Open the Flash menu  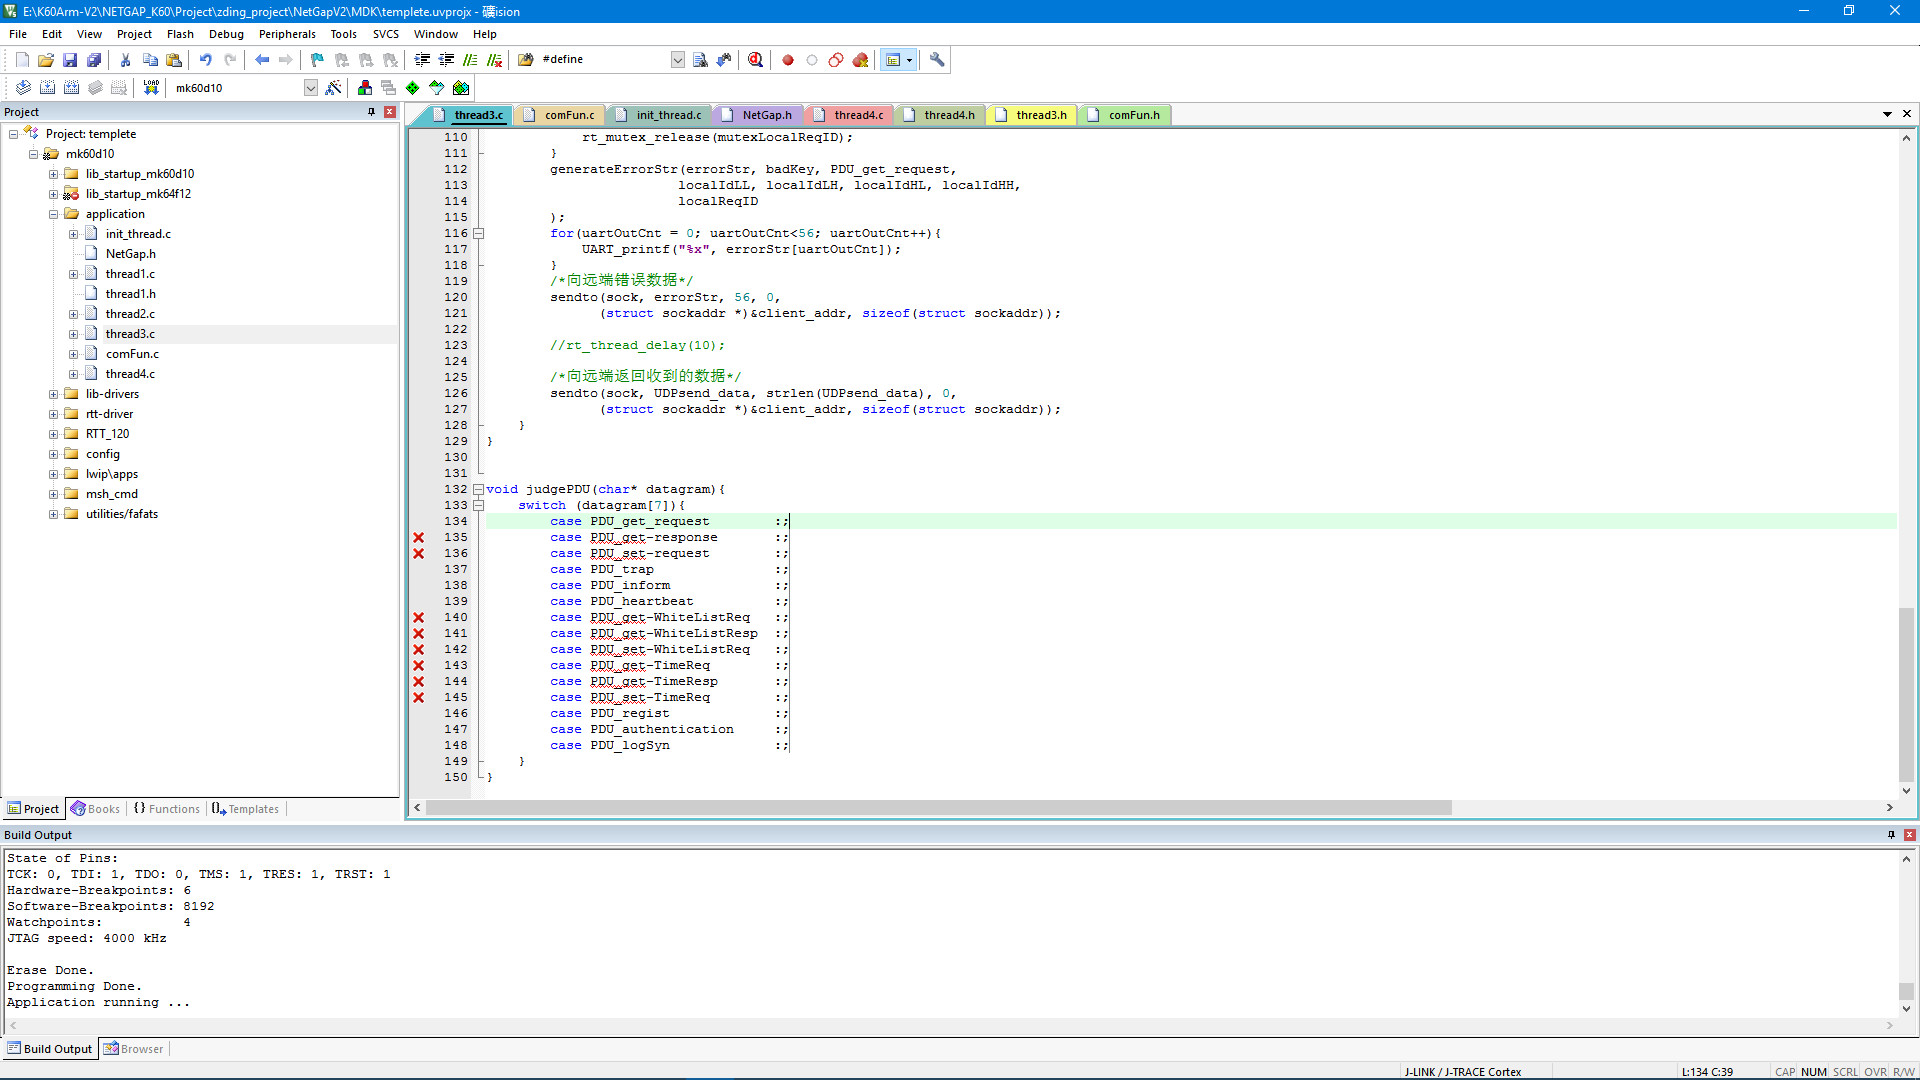pos(180,34)
